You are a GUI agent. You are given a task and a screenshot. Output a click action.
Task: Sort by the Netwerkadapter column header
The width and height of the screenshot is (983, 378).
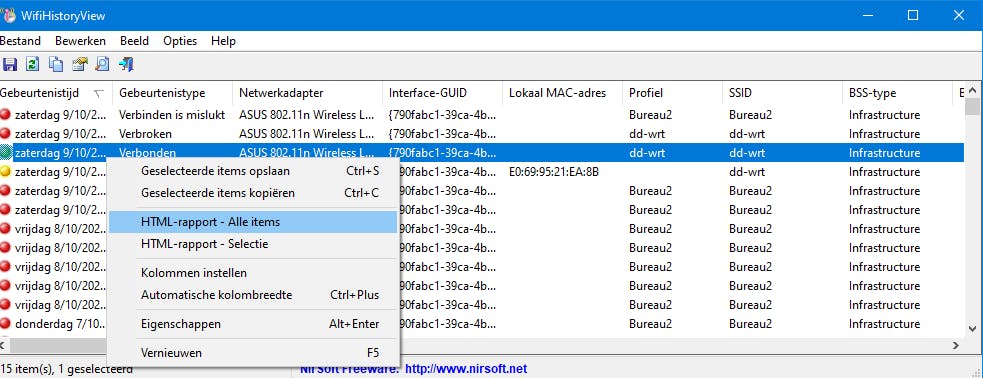[307, 93]
